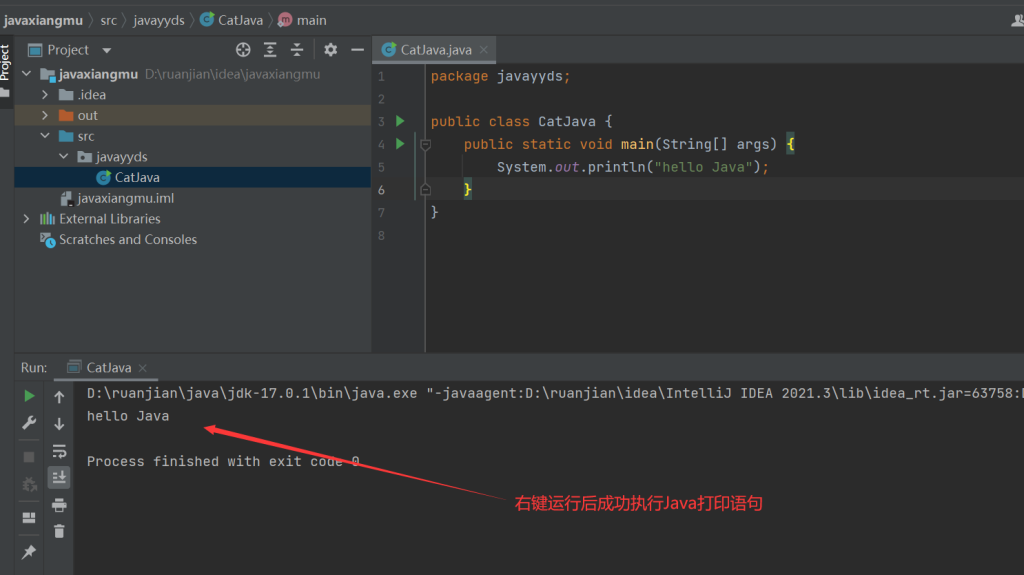The width and height of the screenshot is (1024, 575).
Task: Select the CatJava tab in Run panel
Action: point(108,368)
